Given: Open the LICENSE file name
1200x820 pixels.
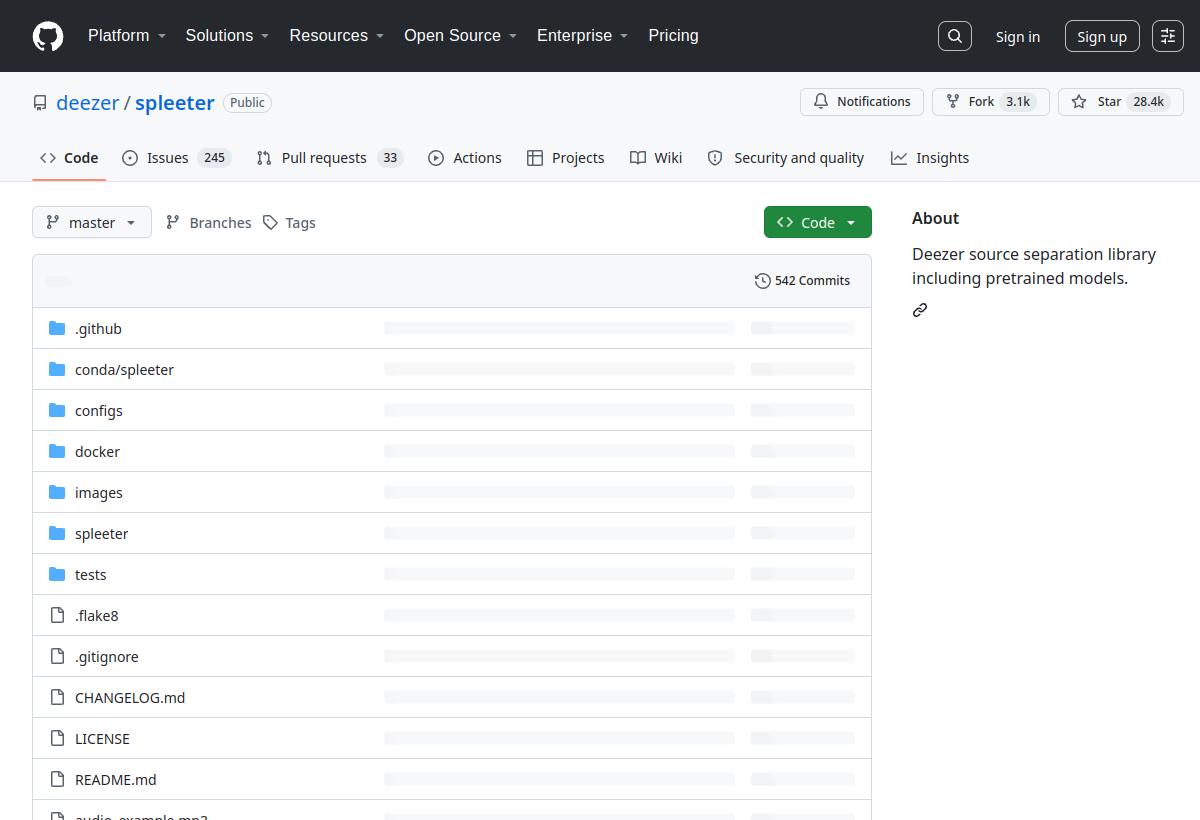Looking at the screenshot, I should [102, 739].
